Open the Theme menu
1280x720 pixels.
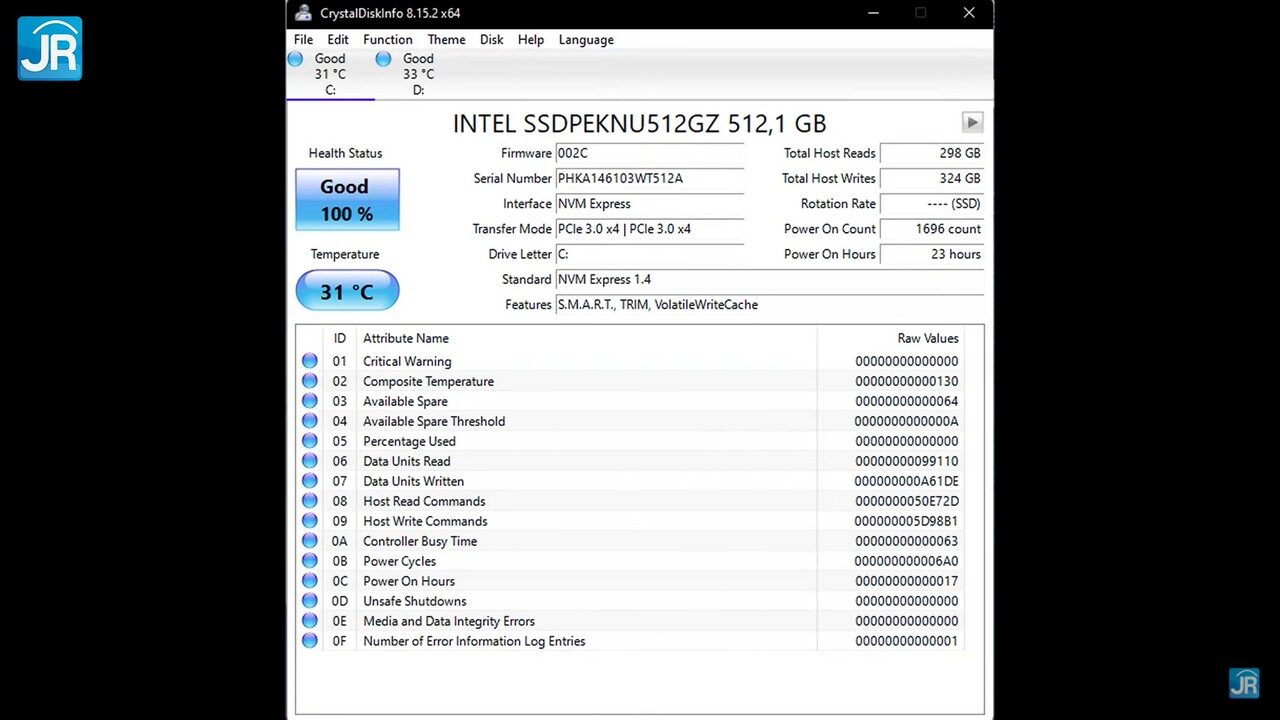tap(446, 40)
